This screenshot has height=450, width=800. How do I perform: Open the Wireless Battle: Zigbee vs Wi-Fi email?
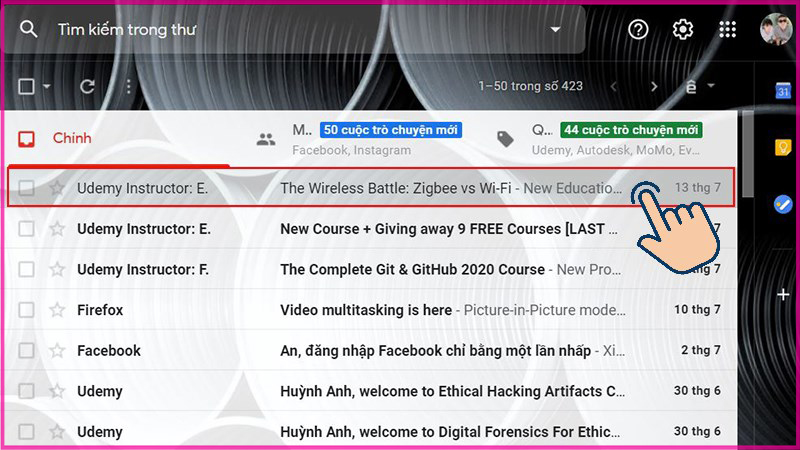pyautogui.click(x=371, y=187)
